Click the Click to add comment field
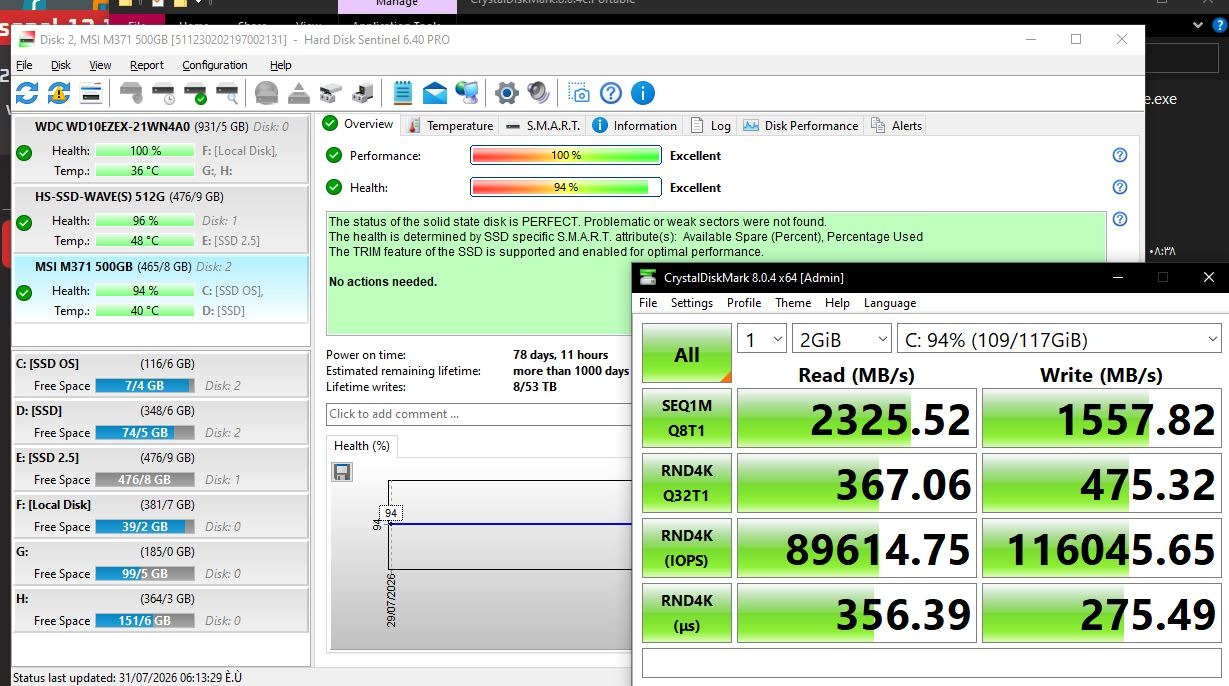 479,414
